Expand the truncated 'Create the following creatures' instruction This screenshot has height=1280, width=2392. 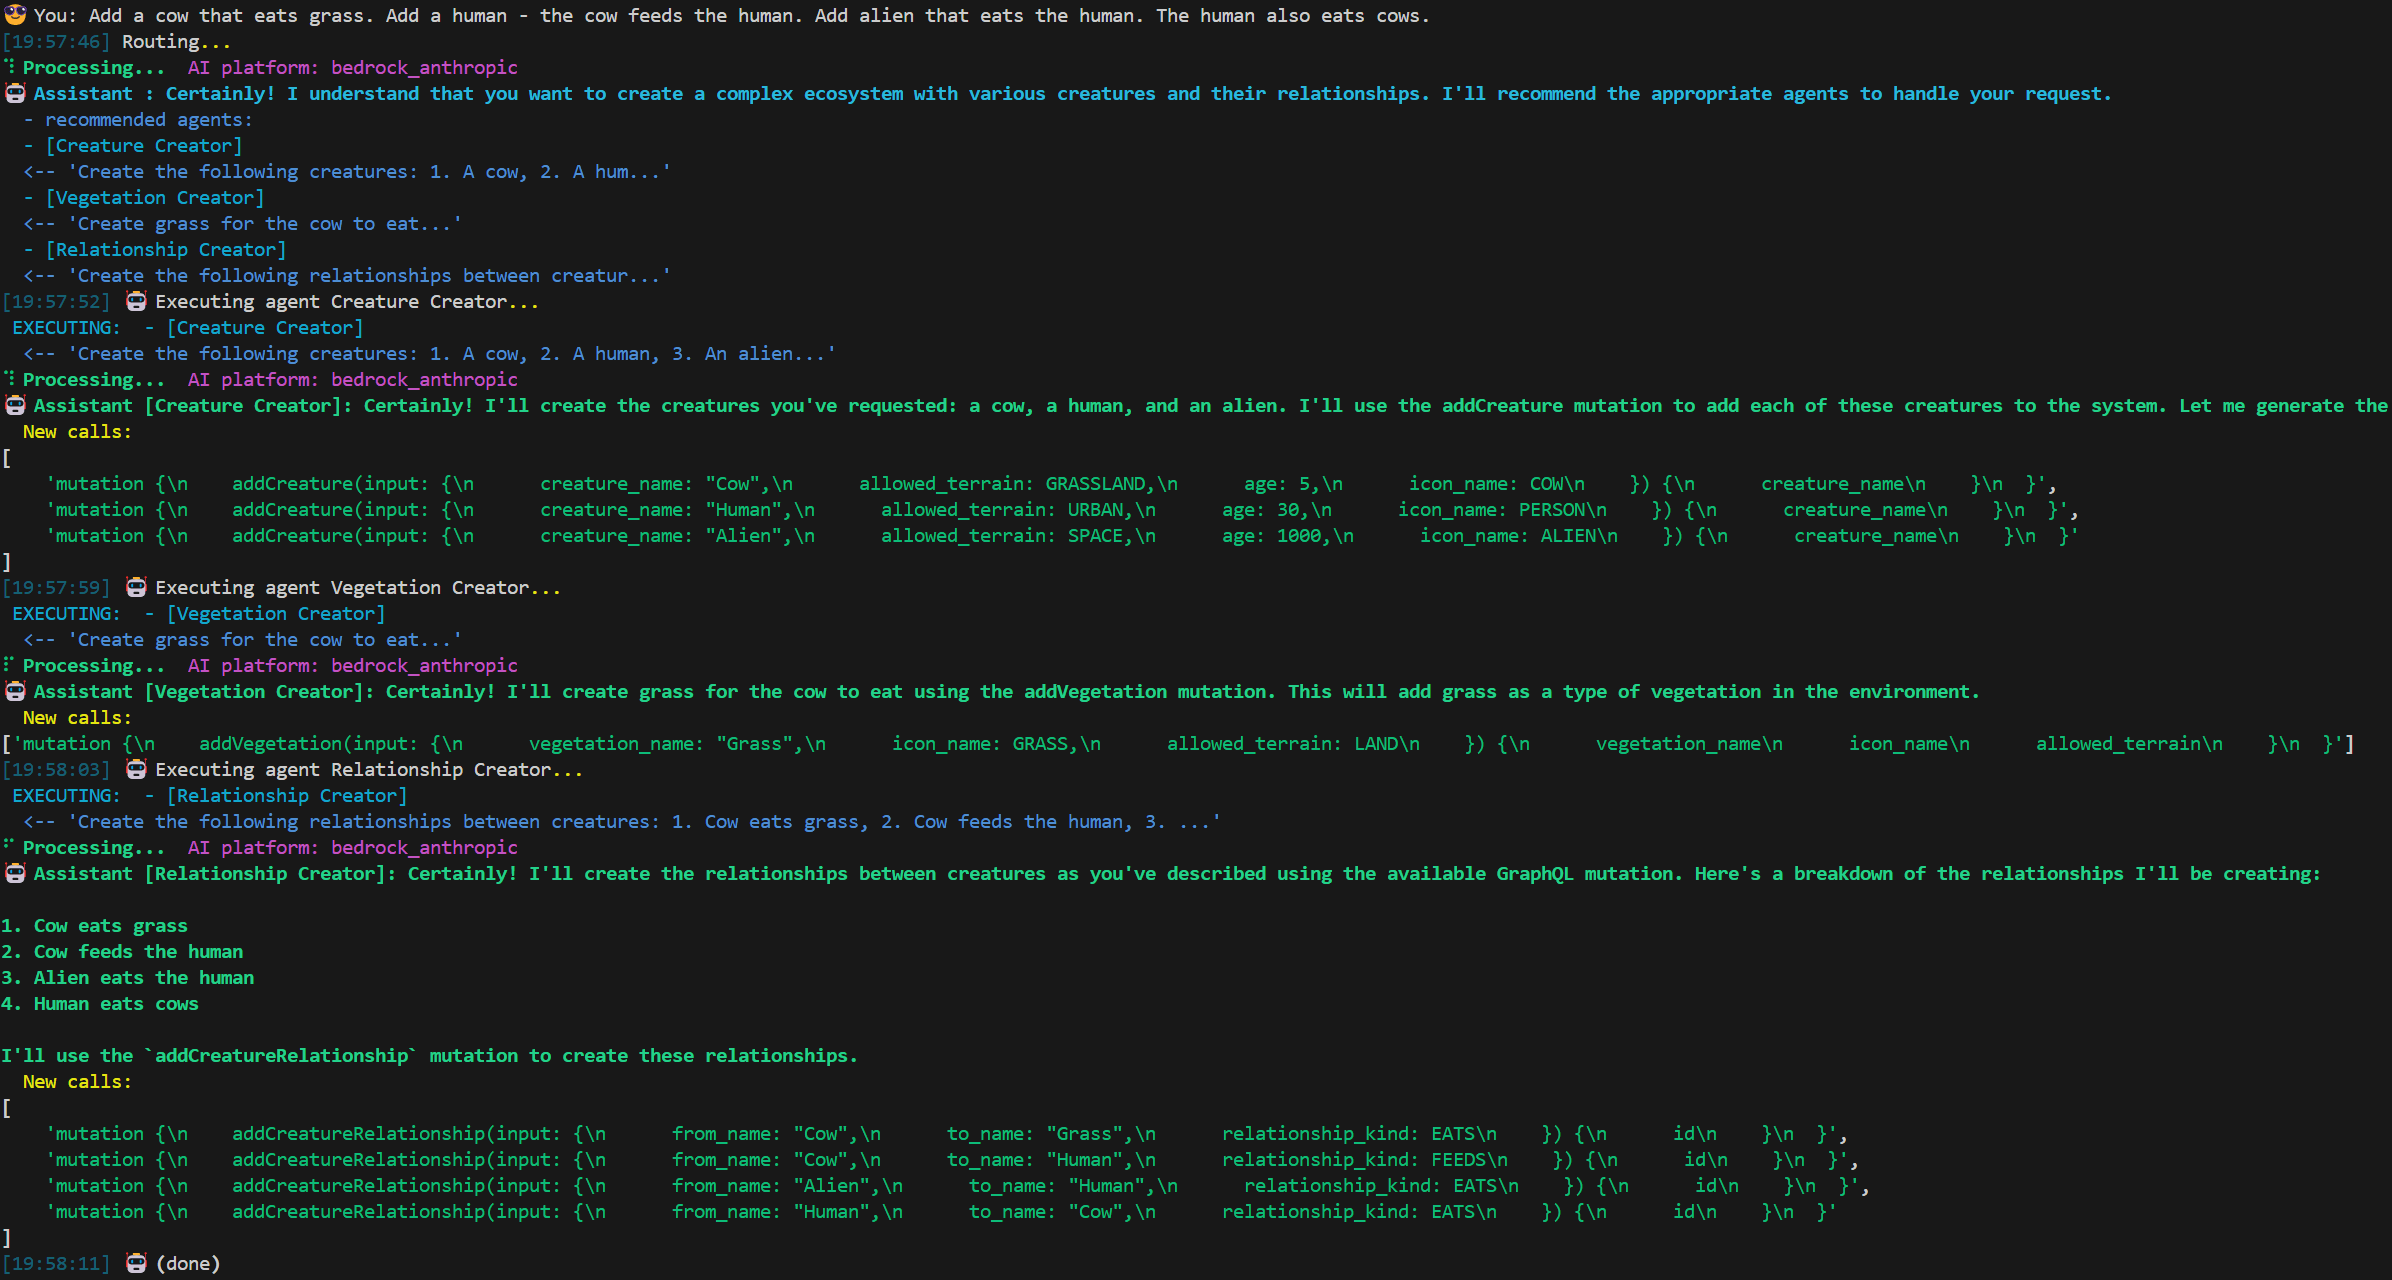pos(345,171)
